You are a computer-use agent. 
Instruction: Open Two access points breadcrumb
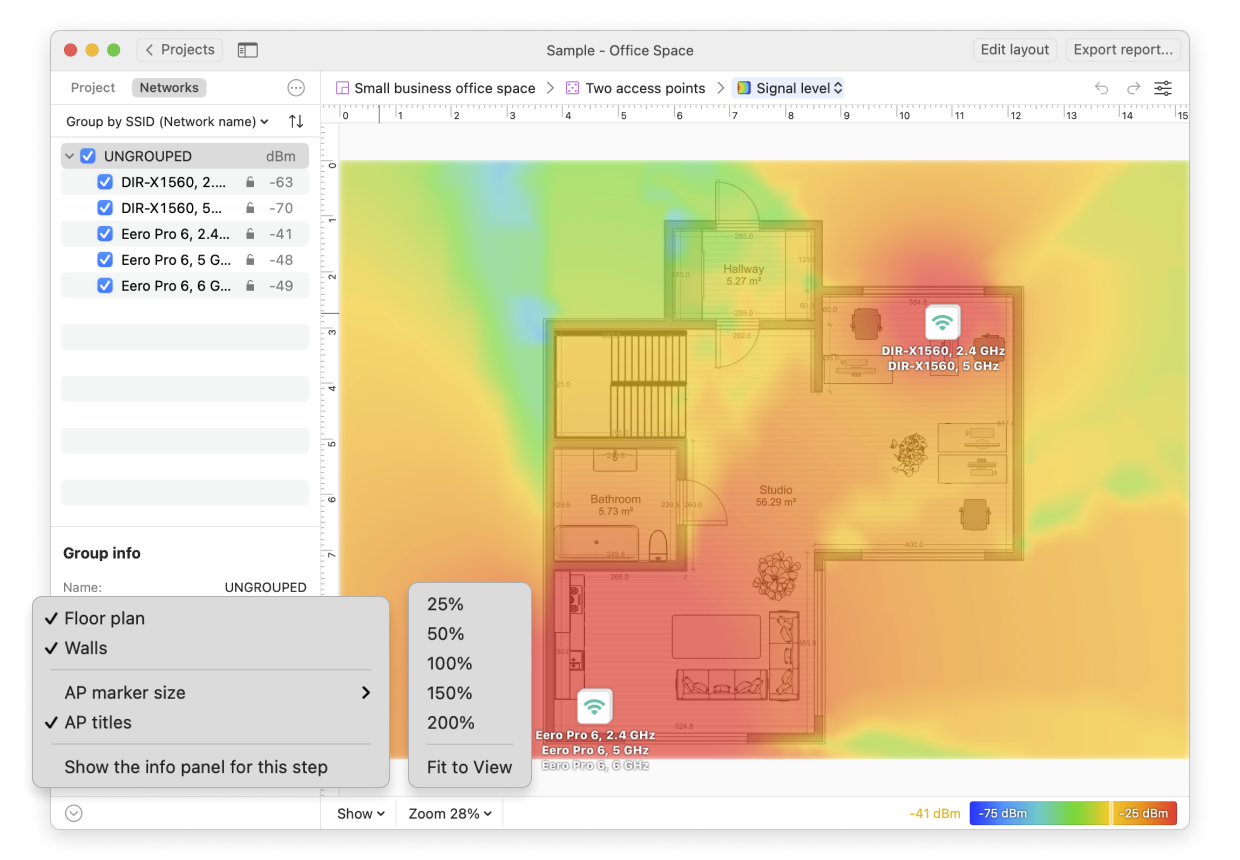coord(635,88)
